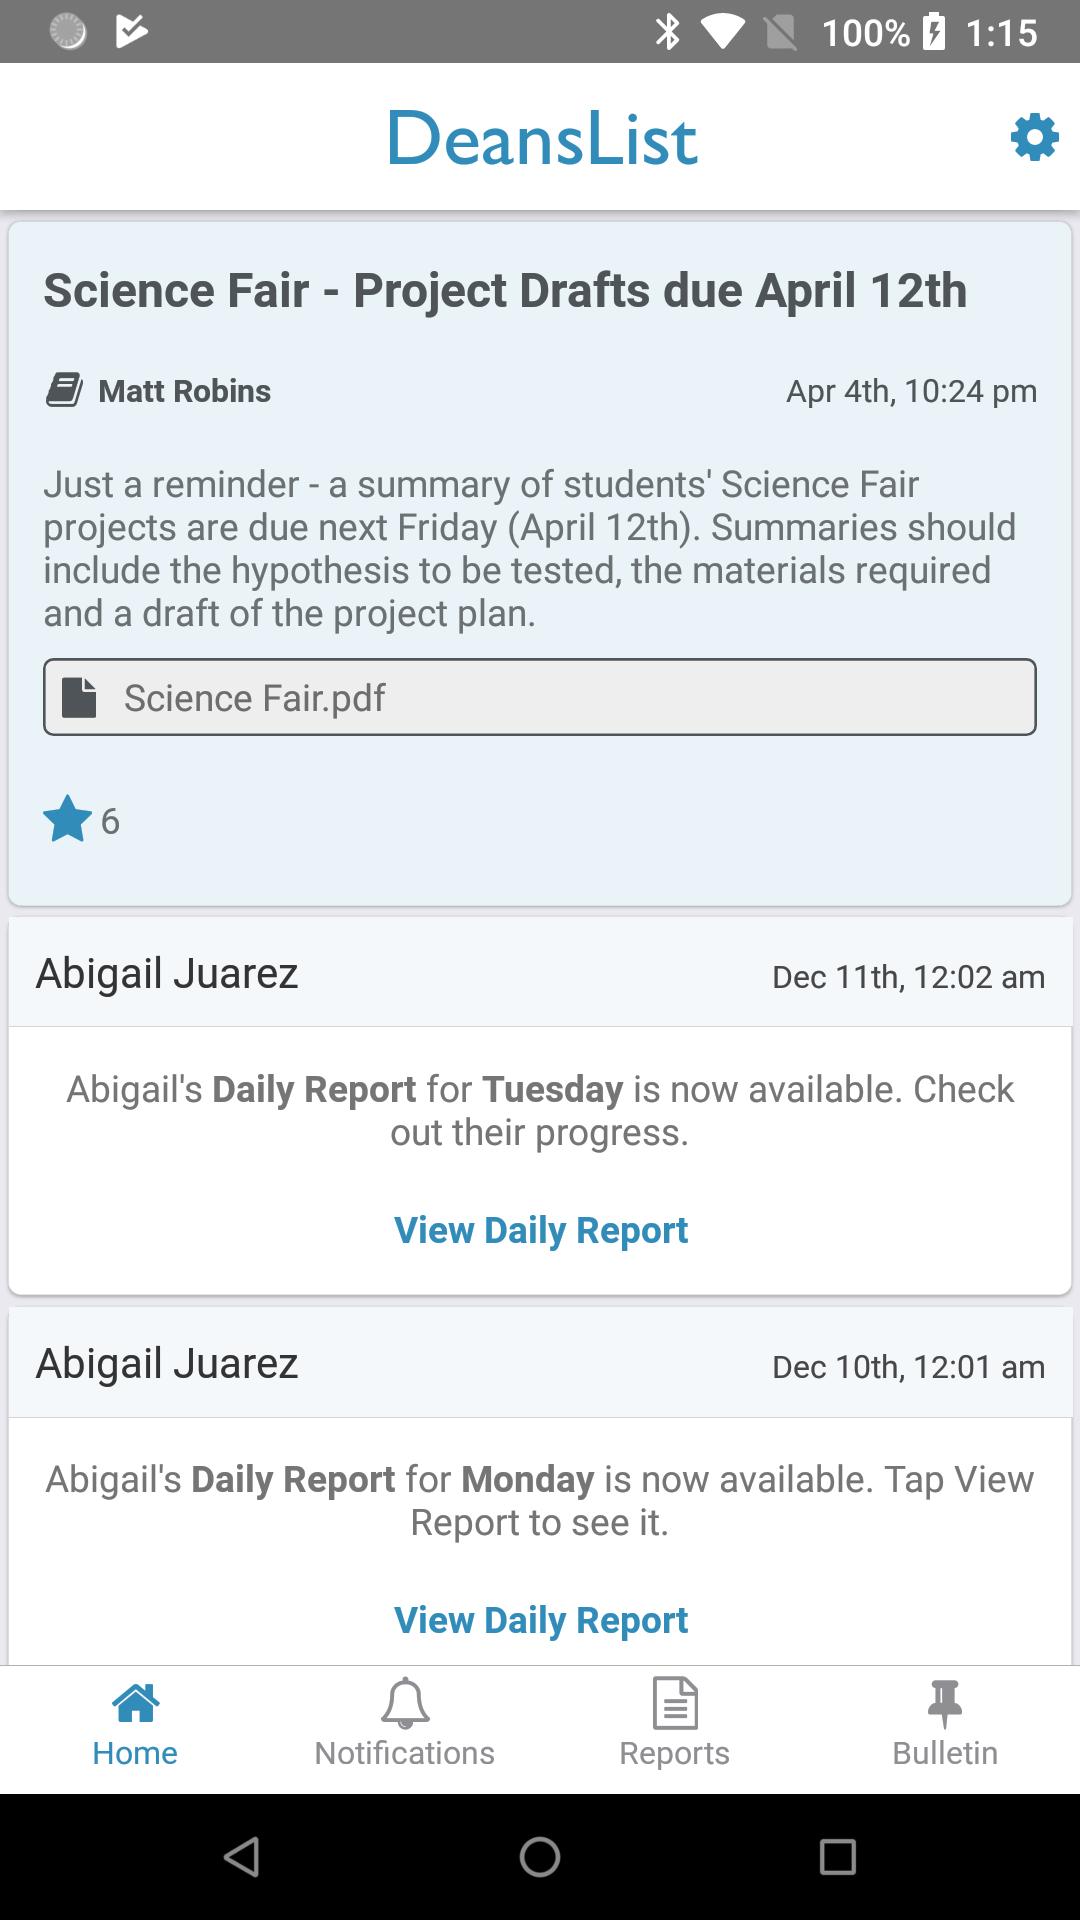
Task: Open settings with the gear icon
Action: [x=1034, y=137]
